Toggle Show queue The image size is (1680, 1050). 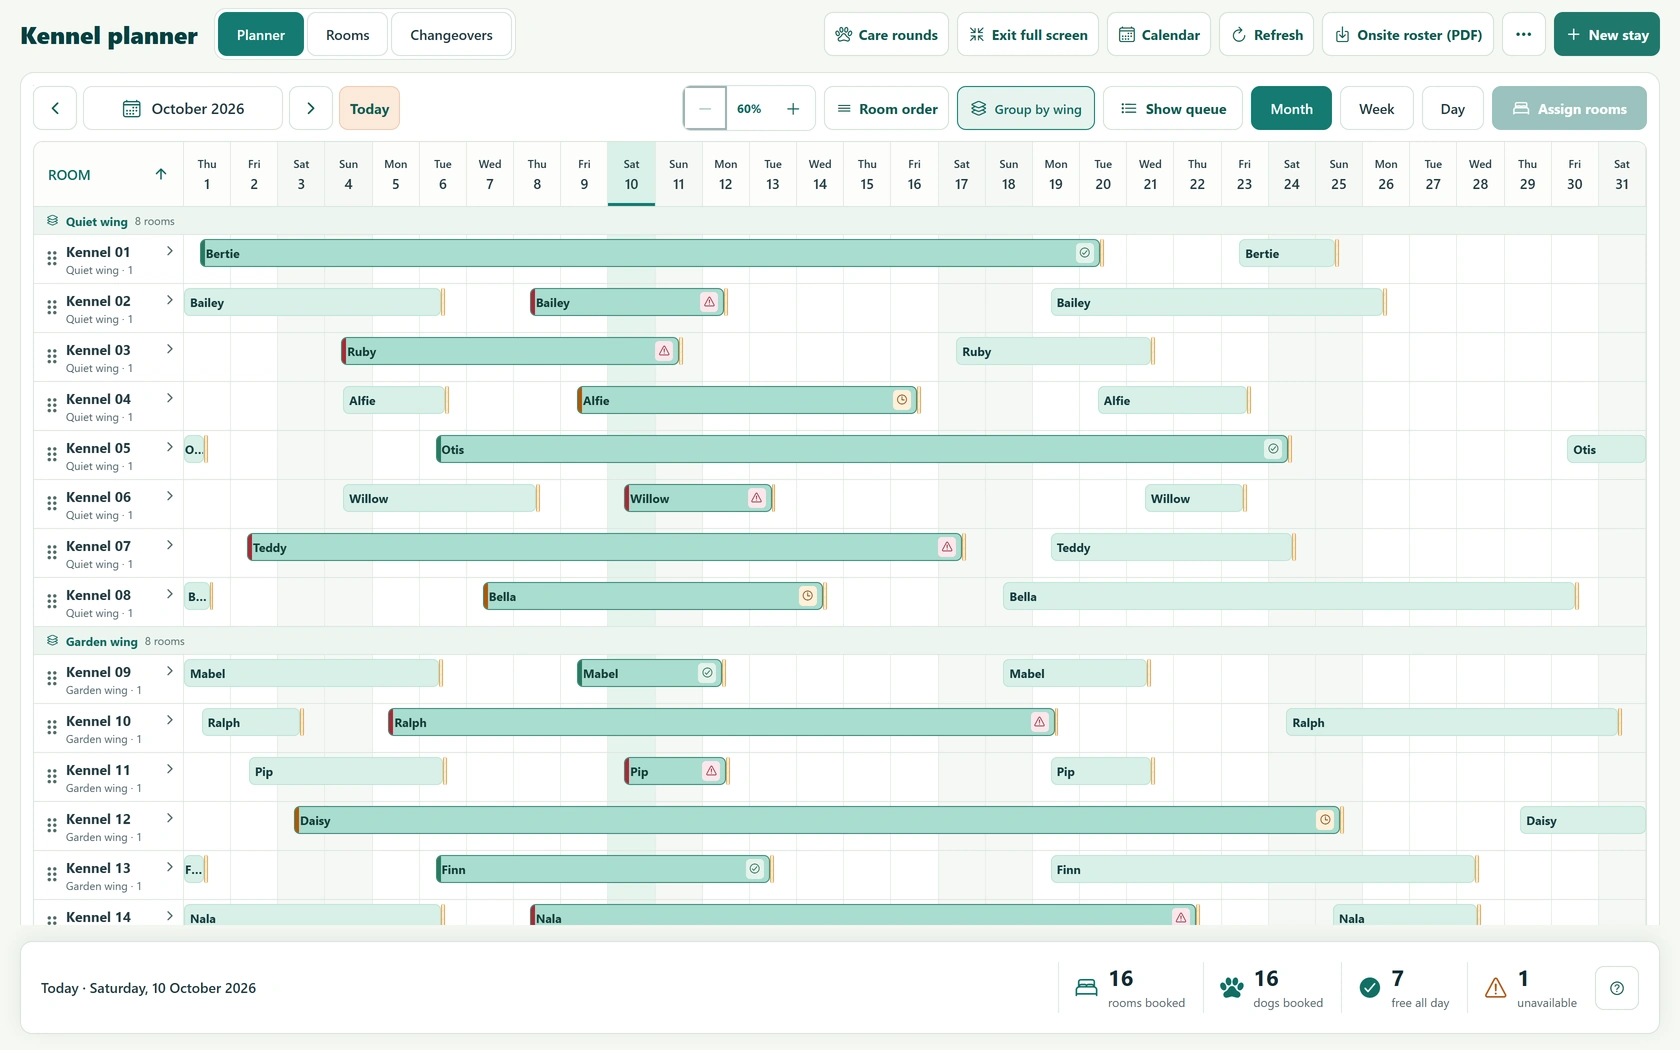pyautogui.click(x=1173, y=108)
